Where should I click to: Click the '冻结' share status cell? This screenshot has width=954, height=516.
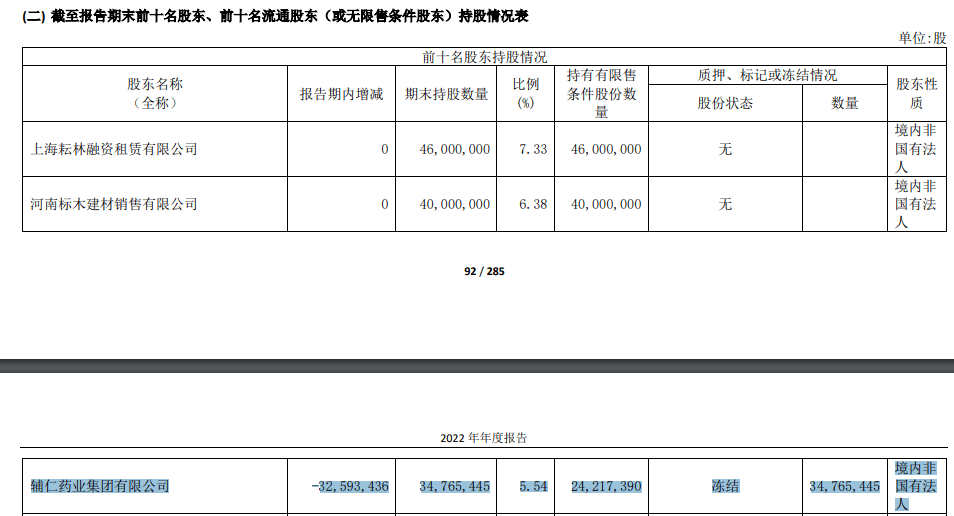click(x=725, y=486)
